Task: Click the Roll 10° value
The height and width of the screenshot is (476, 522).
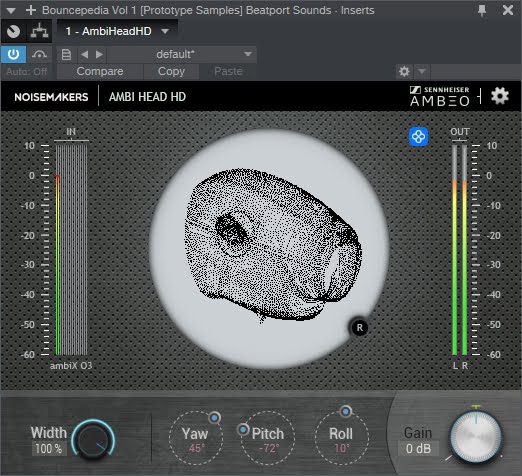Action: pos(342,448)
